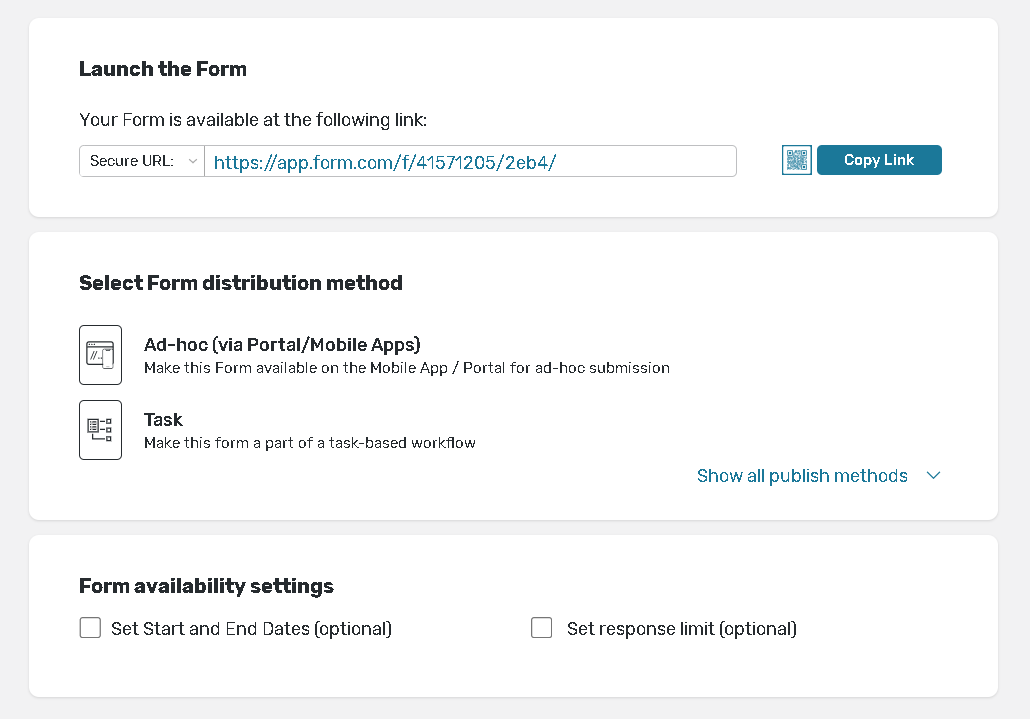Click the Ad-hoc Portal/Mobile Apps icon
The height and width of the screenshot is (719, 1030).
100,355
